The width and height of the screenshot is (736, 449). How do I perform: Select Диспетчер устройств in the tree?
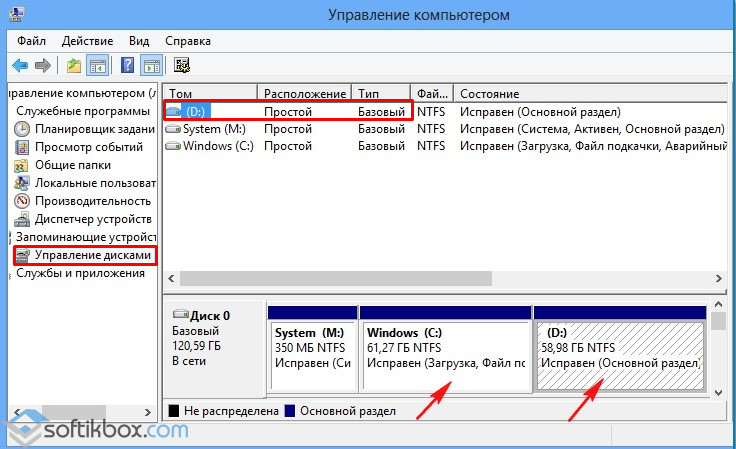93,219
